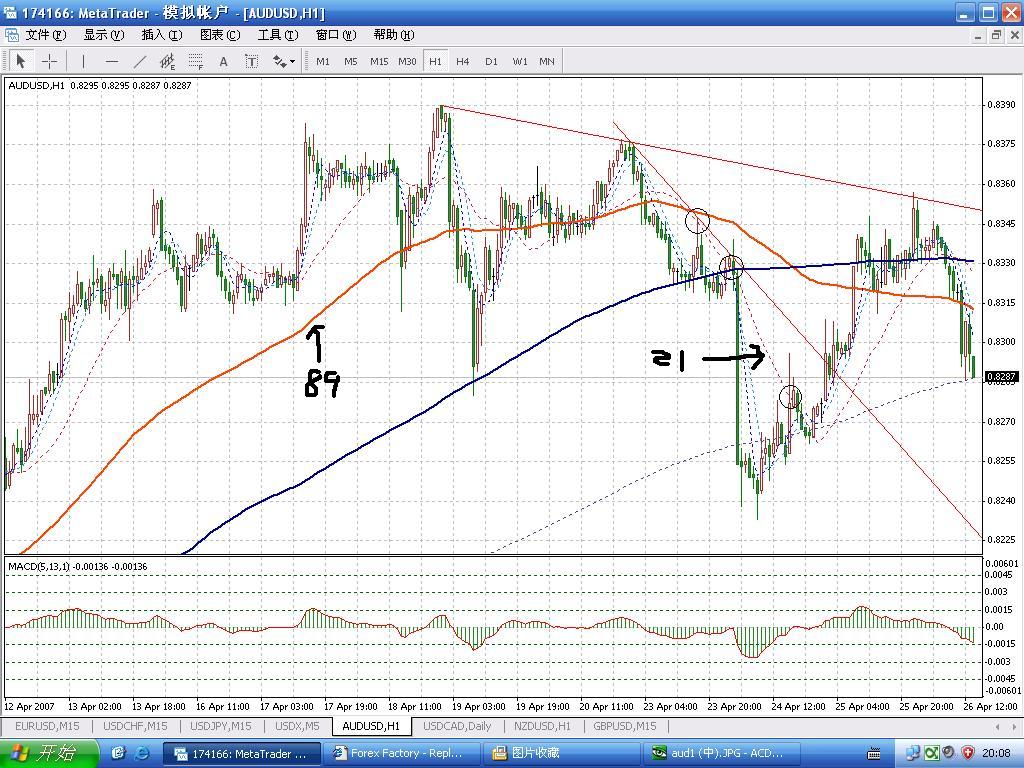Image resolution: width=1024 pixels, height=768 pixels.
Task: Switch chart to M15 timeframe
Action: (x=379, y=61)
